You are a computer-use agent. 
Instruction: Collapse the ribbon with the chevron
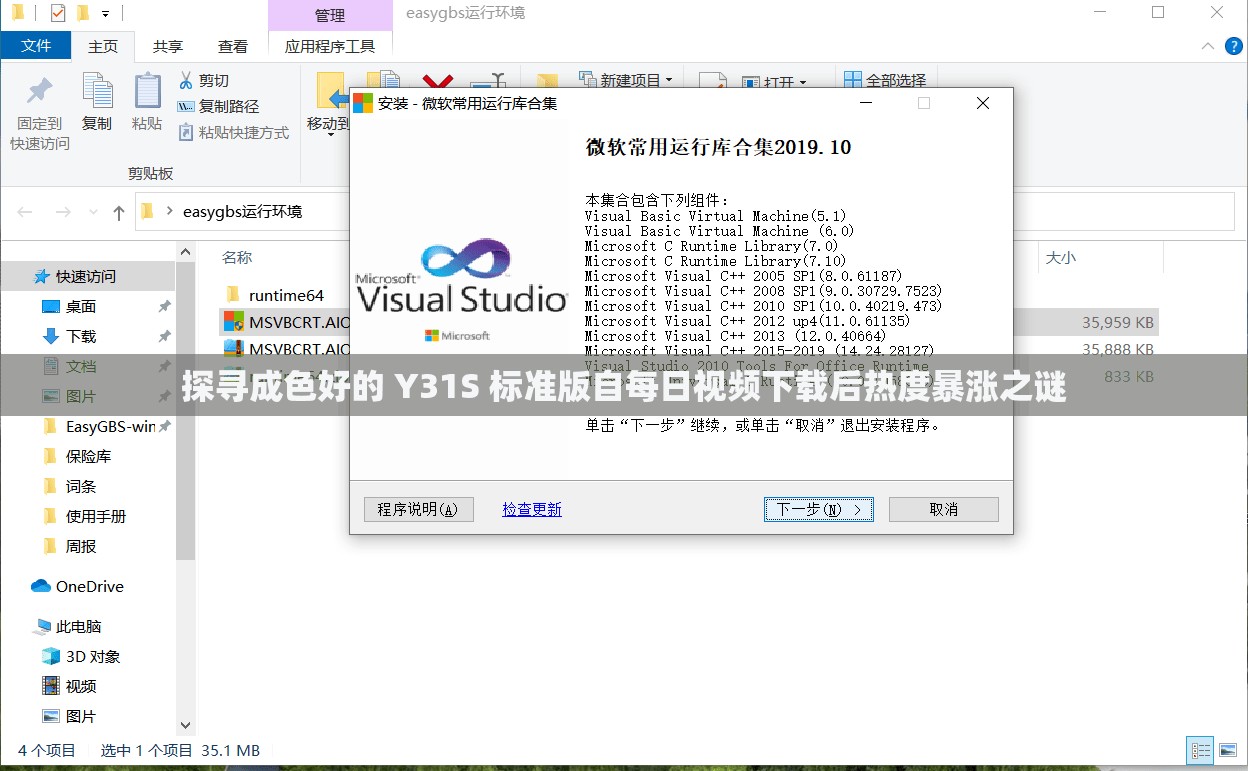(1209, 46)
